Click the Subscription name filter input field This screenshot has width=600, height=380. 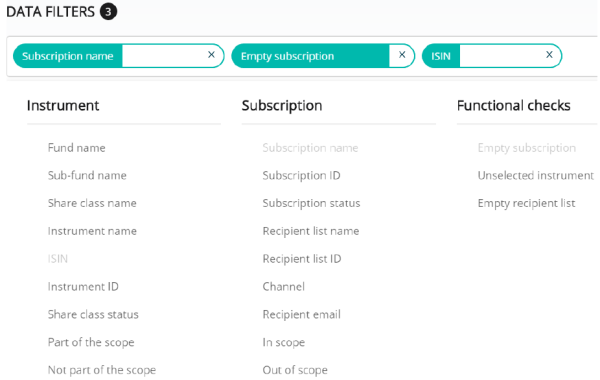(164, 56)
